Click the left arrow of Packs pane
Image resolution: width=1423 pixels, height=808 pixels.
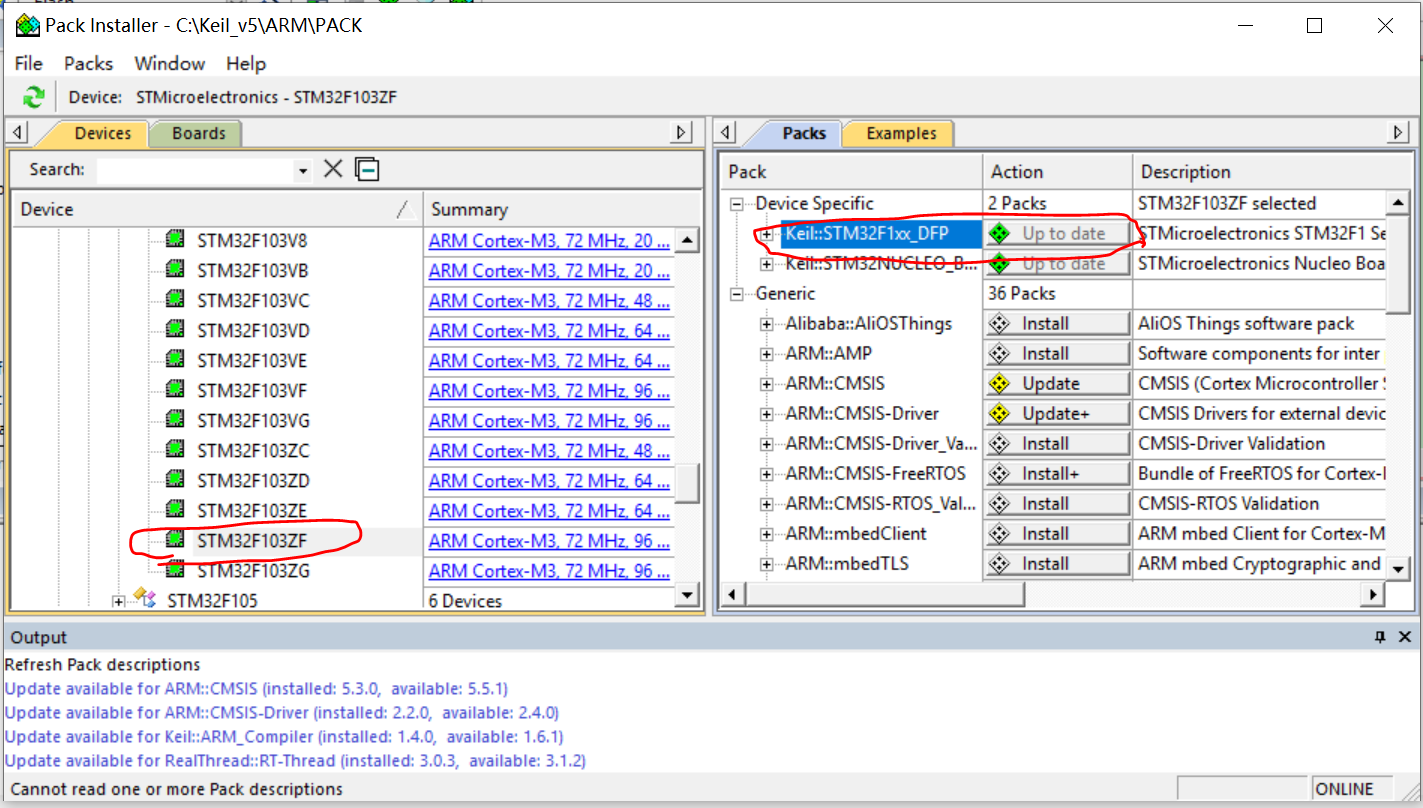pos(727,133)
